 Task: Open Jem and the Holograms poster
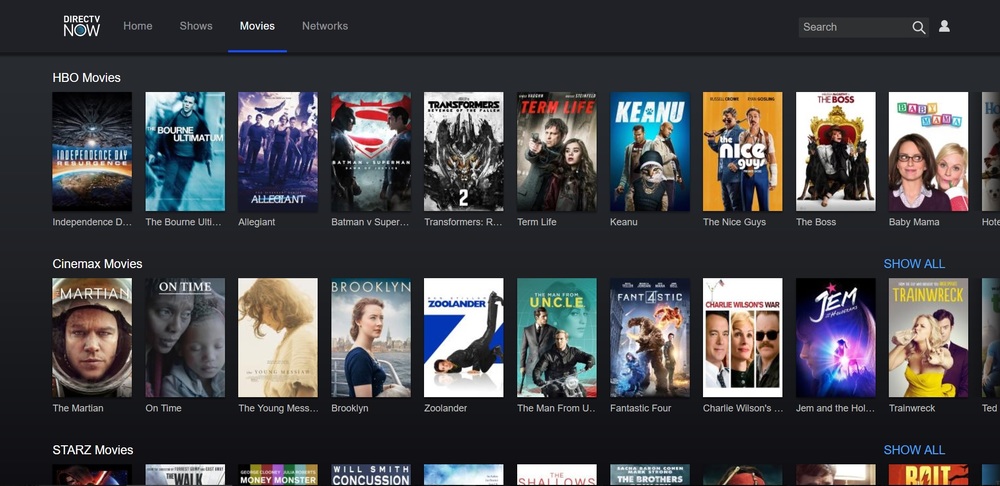835,337
